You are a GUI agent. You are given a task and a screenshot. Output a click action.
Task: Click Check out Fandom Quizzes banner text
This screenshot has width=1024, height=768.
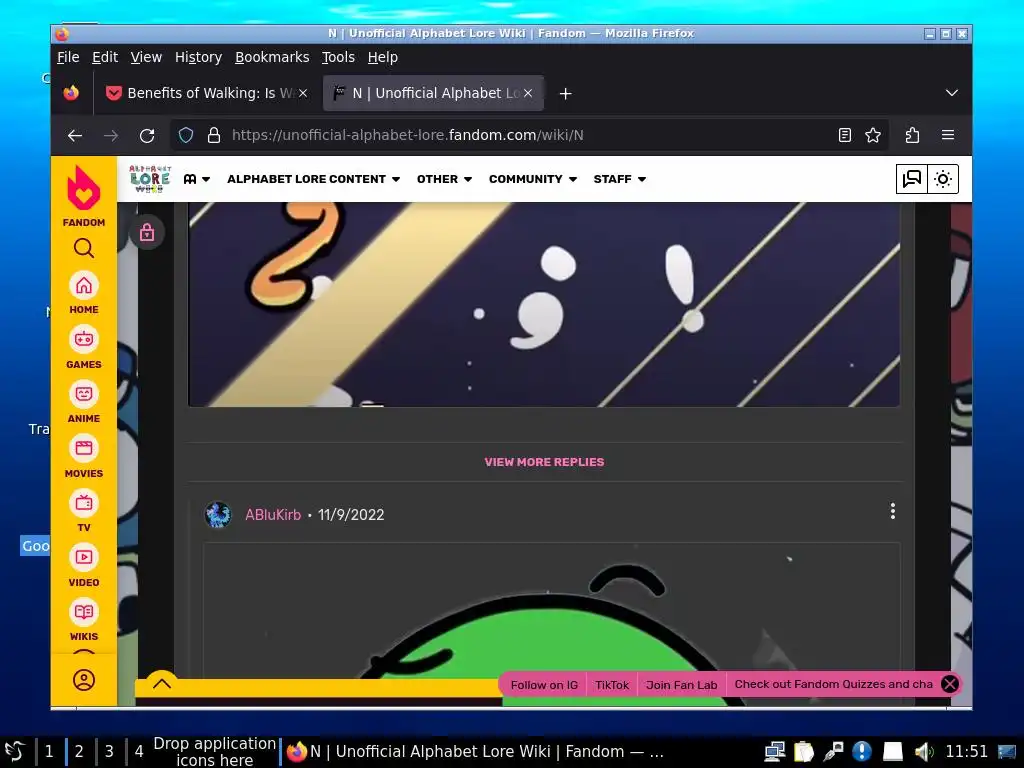tap(833, 684)
